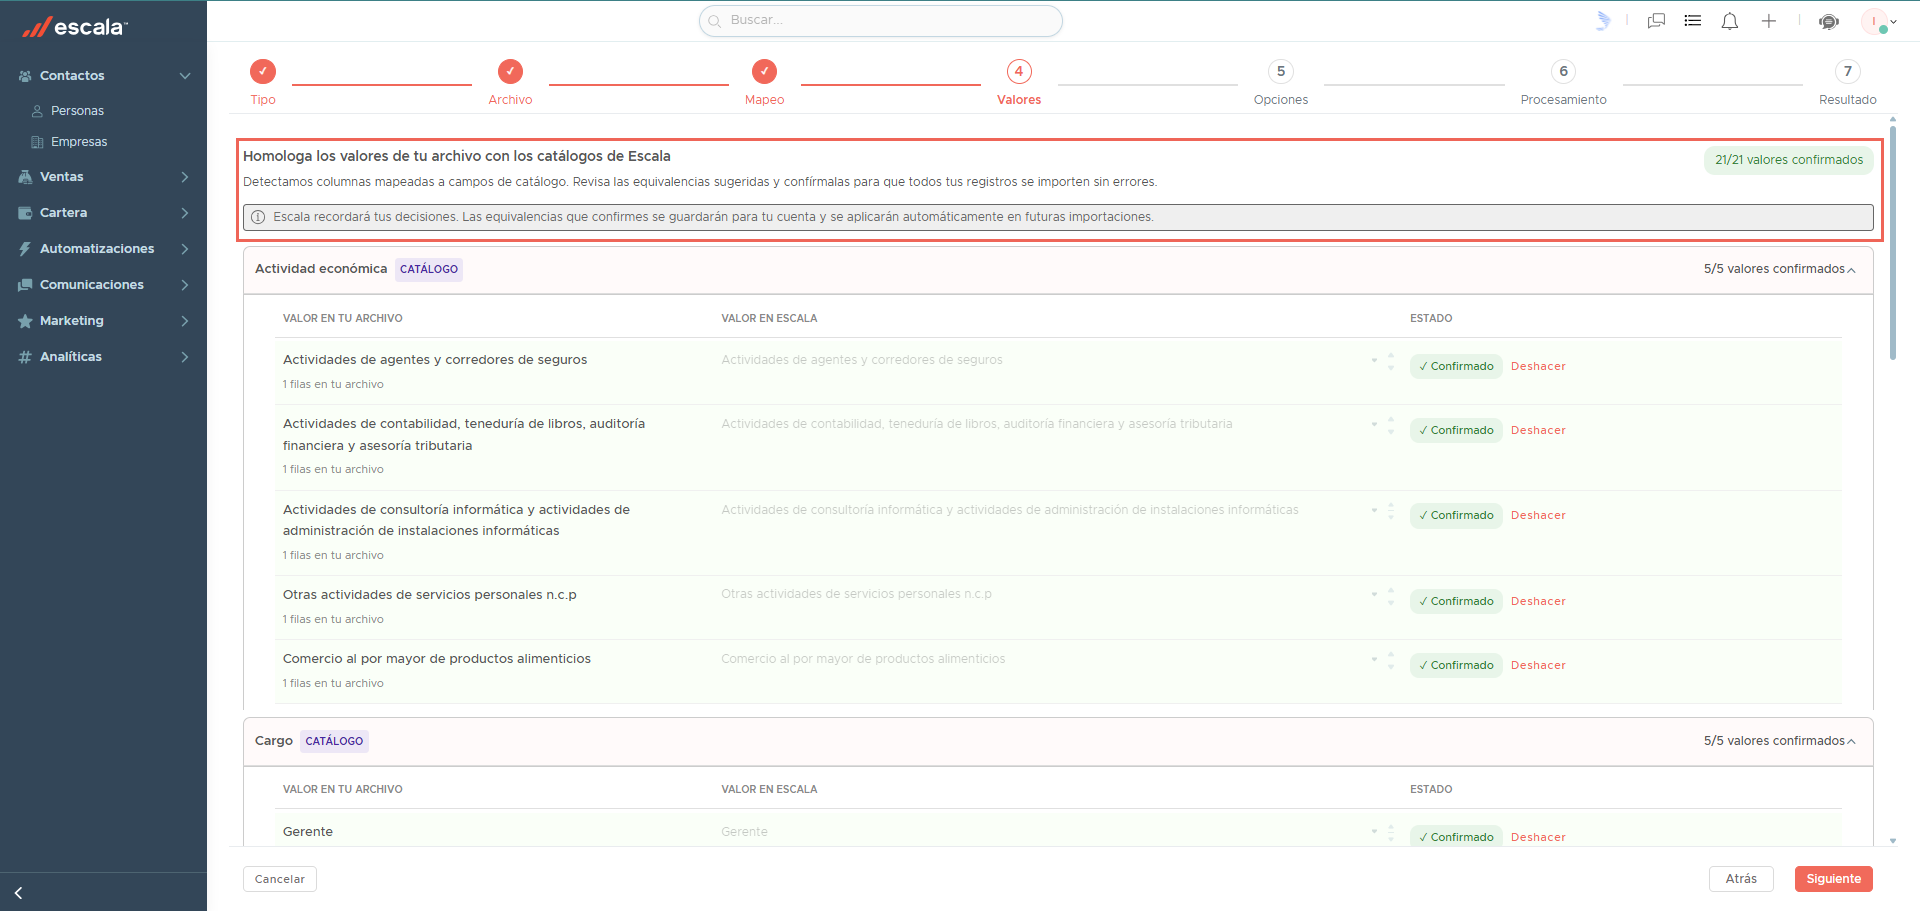Screen dimensions: 1920x911
Task: Cancel the import with Cancelar
Action: (280, 879)
